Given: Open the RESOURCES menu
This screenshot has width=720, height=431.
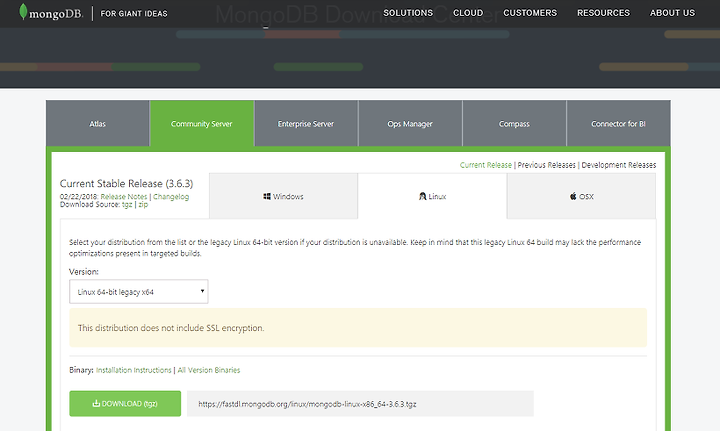Looking at the screenshot, I should [603, 13].
